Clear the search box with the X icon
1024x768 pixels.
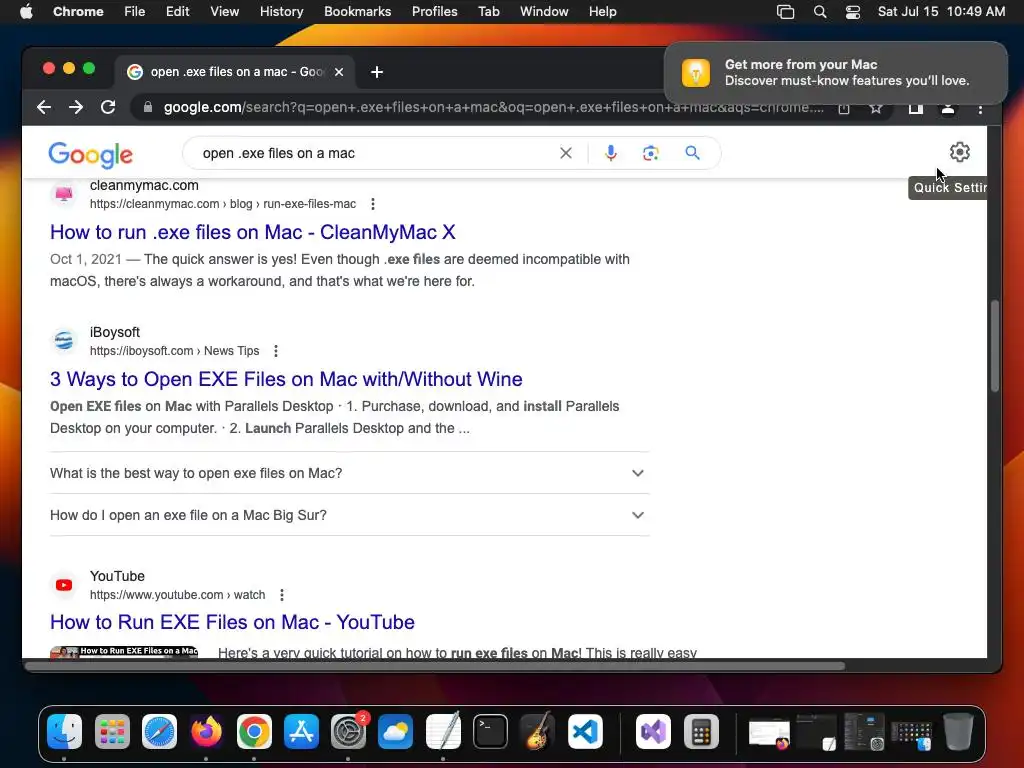pos(566,153)
